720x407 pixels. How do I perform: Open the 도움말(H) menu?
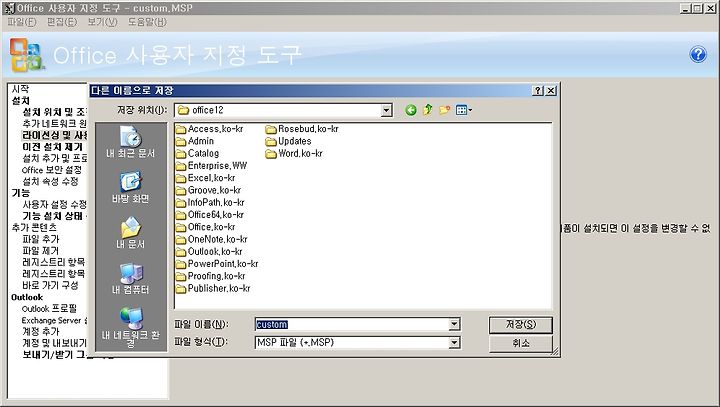(147, 22)
